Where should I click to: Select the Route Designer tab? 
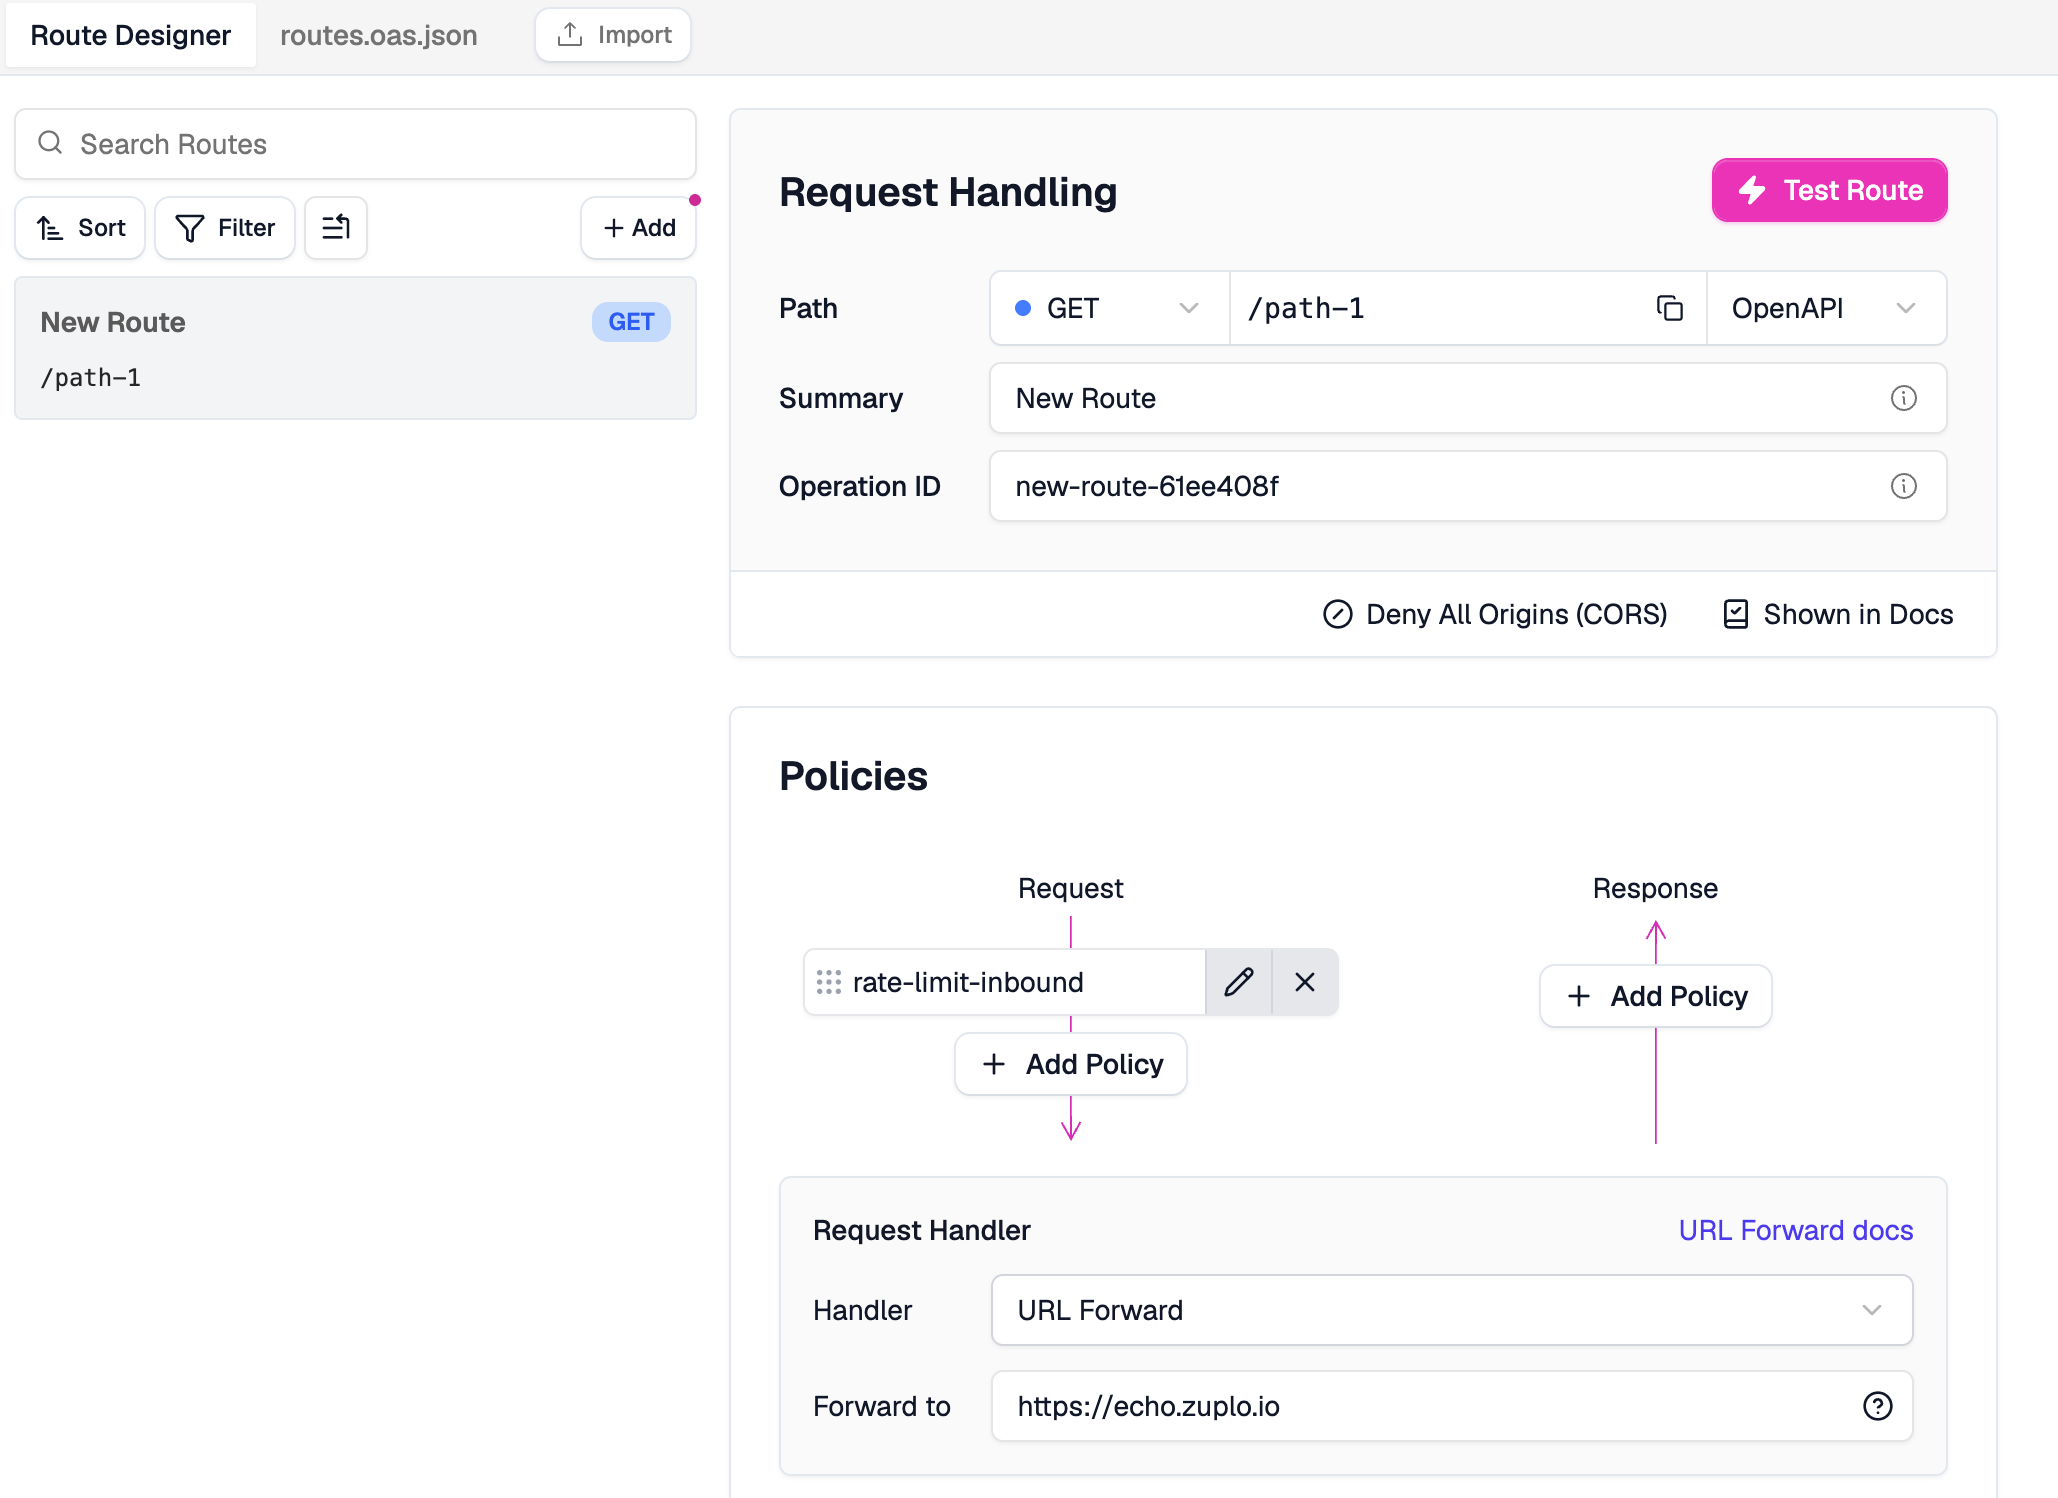(131, 35)
